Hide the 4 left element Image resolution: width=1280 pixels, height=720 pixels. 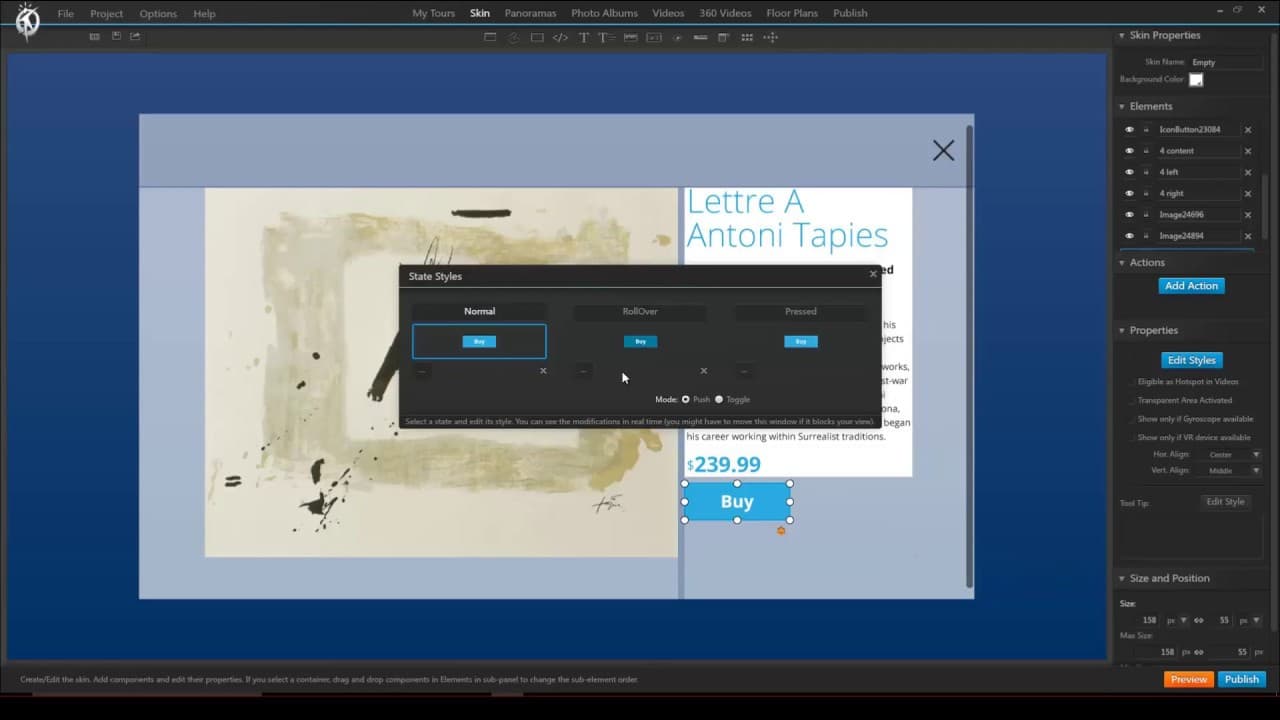pyautogui.click(x=1130, y=172)
